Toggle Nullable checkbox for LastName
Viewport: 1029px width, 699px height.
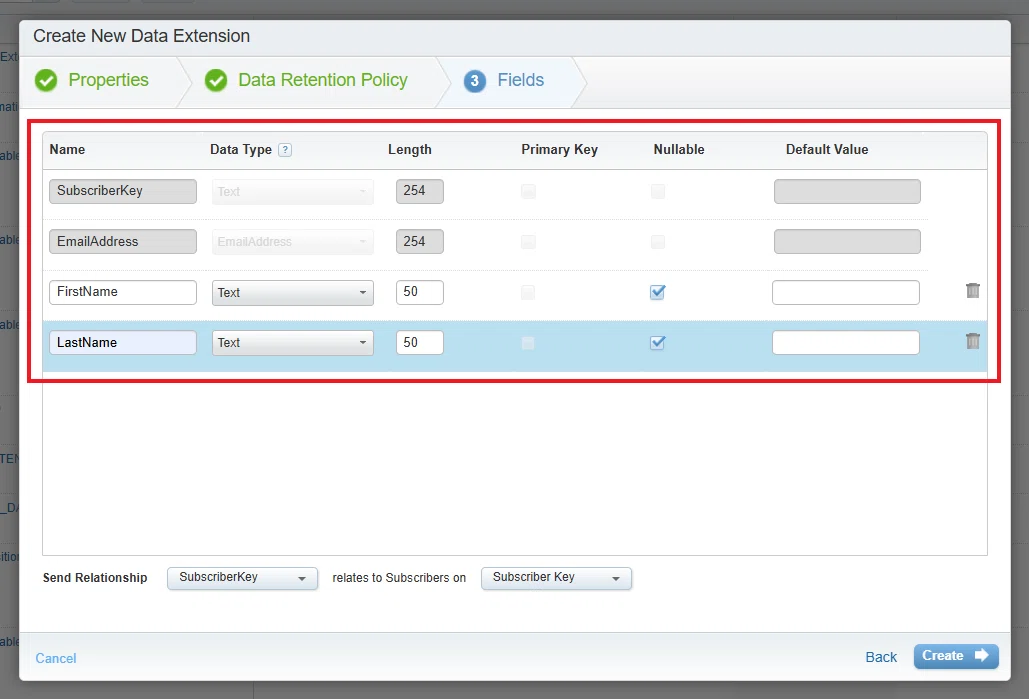pyautogui.click(x=658, y=343)
